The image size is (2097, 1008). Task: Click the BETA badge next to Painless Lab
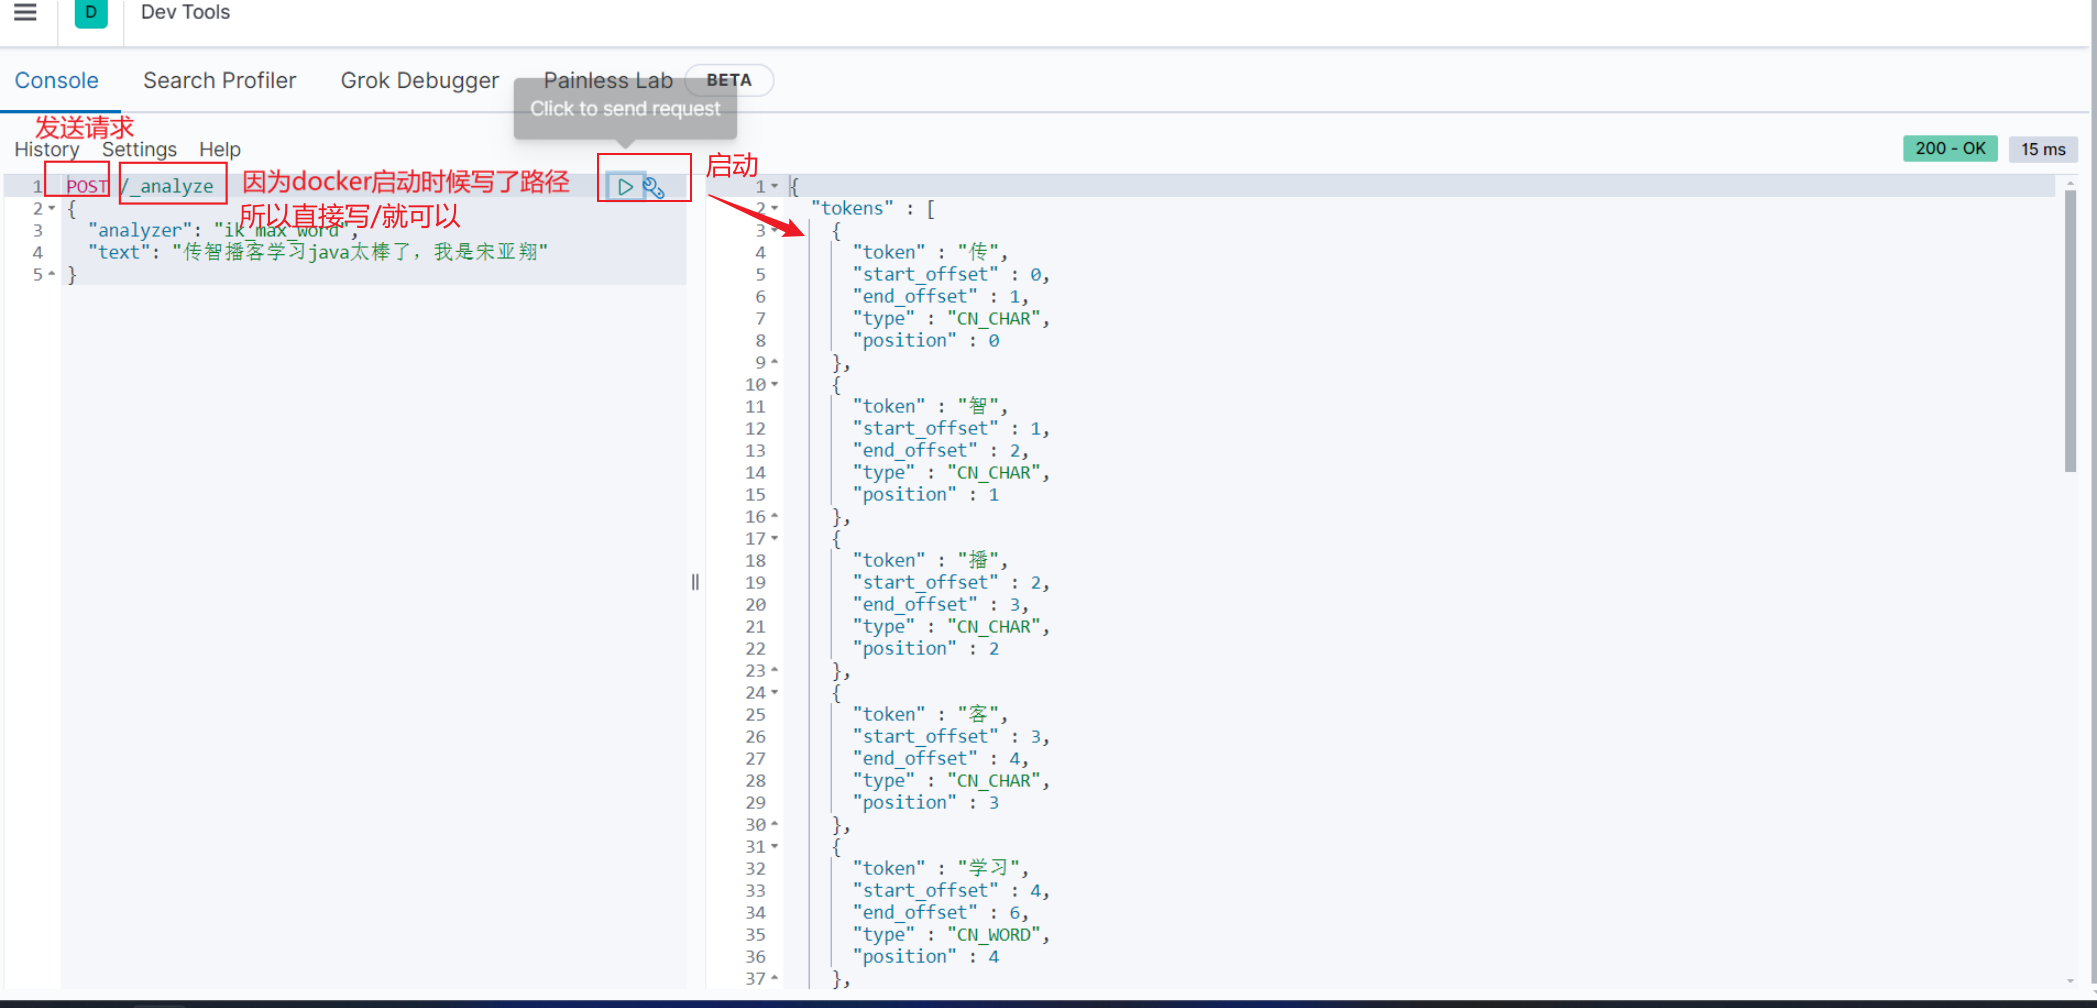[729, 80]
